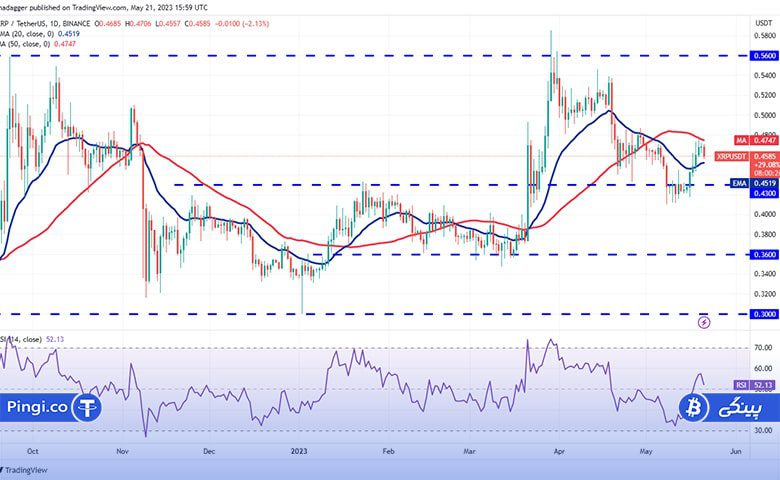The width and height of the screenshot is (780, 480).
Task: Click the blue 0.5600 price label
Action: coord(764,56)
